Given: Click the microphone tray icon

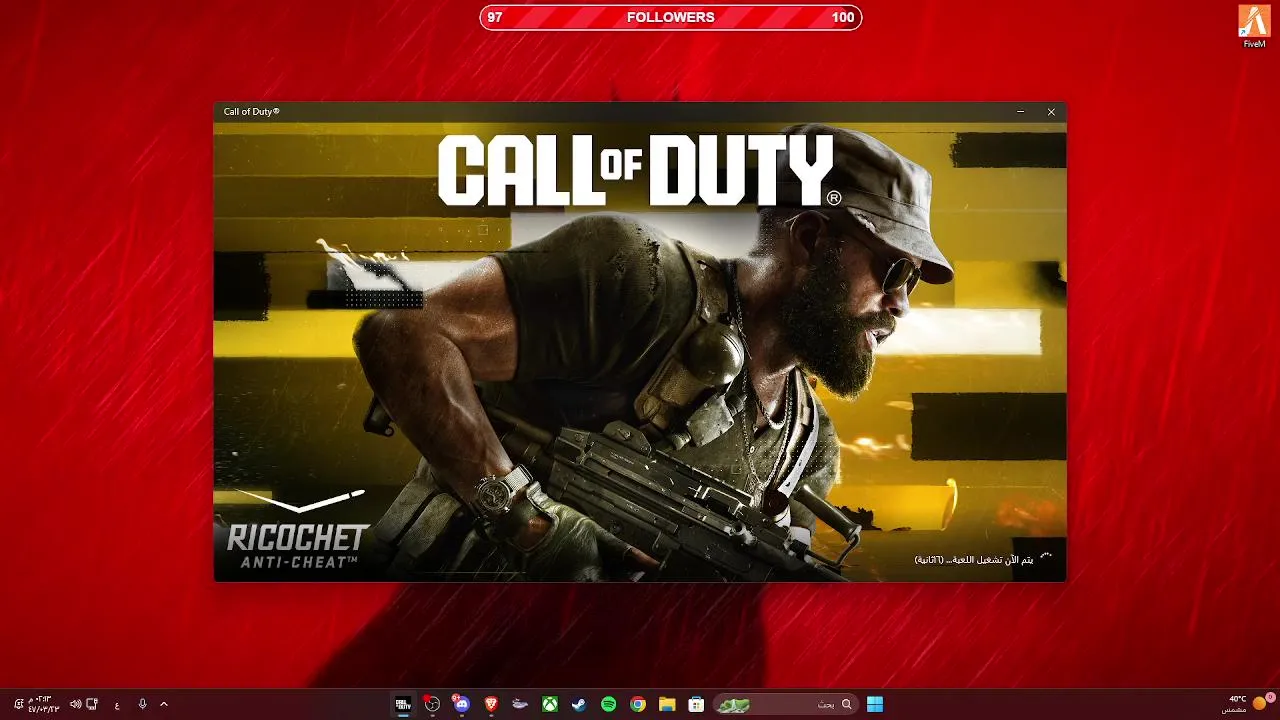Looking at the screenshot, I should coord(143,704).
